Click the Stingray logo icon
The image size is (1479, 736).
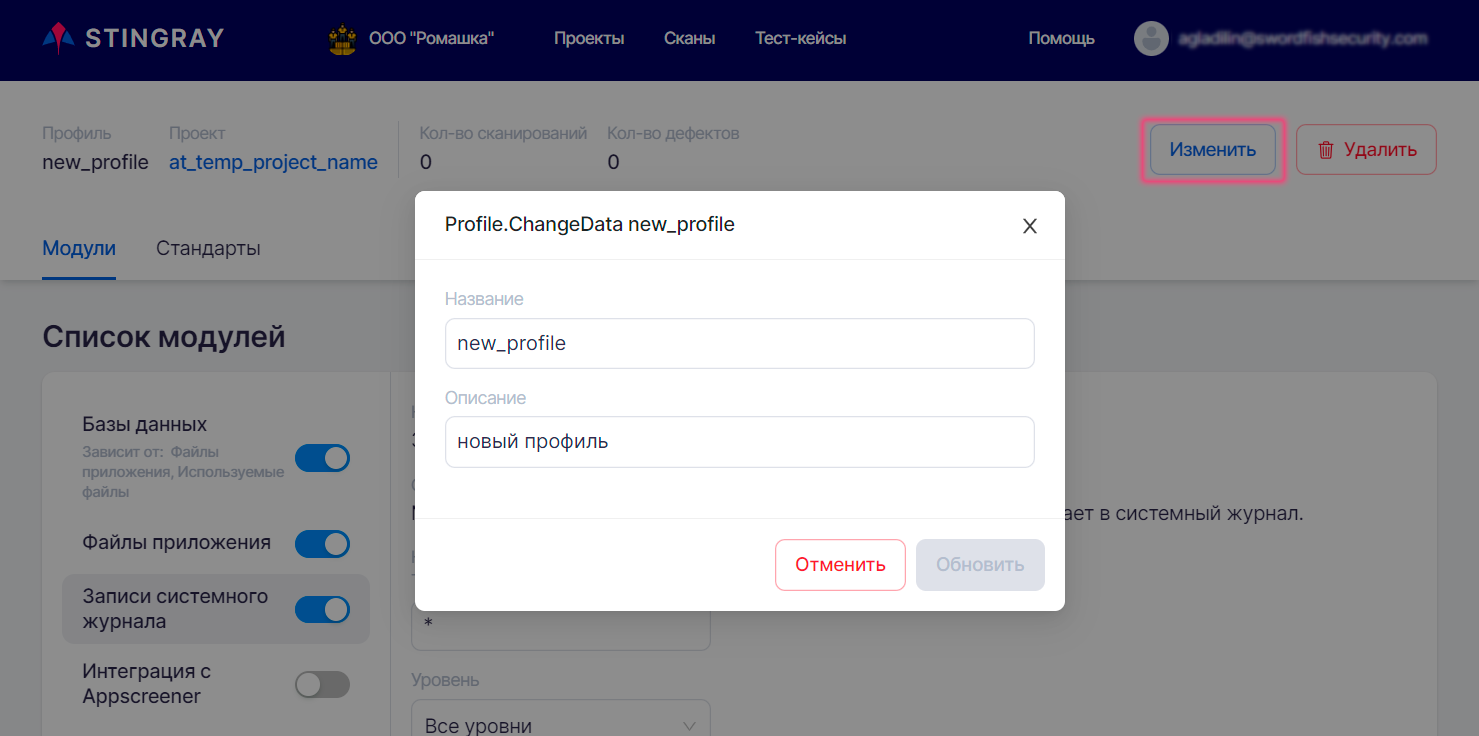(x=59, y=39)
